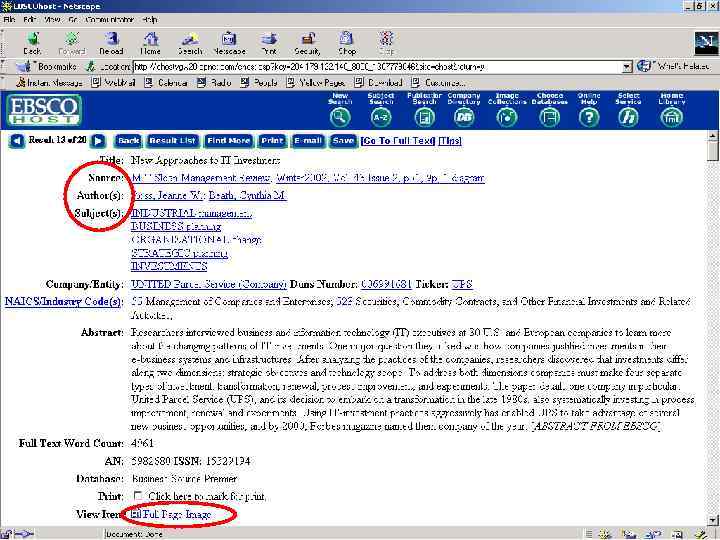The height and width of the screenshot is (540, 720).
Task: Open the Tips link
Action: [x=450, y=141]
